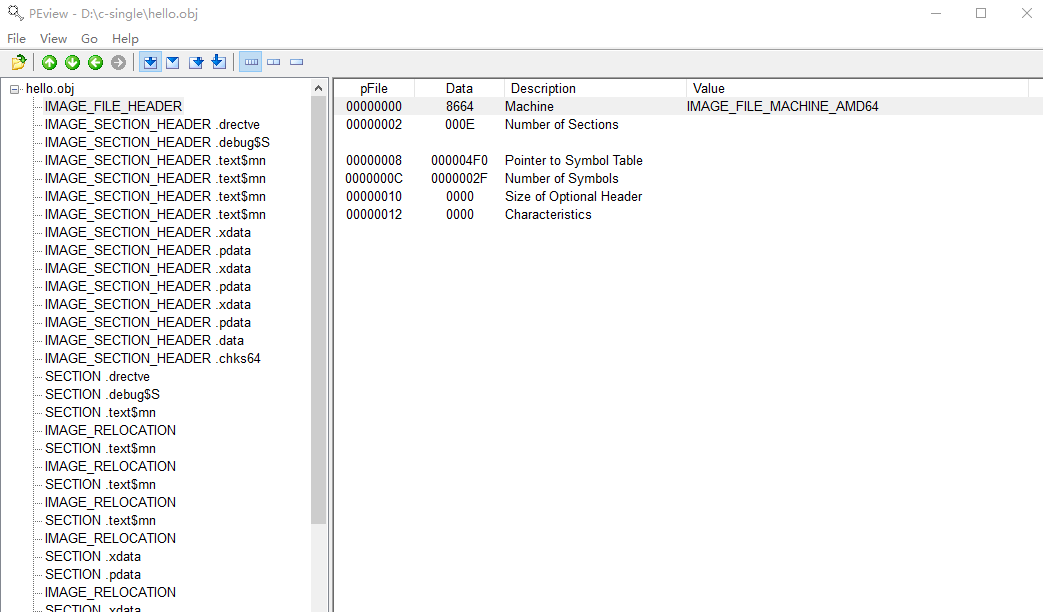Click the fourth blue down-arrow toolbar icon
Screen dimensions: 1043x612
point(218,63)
